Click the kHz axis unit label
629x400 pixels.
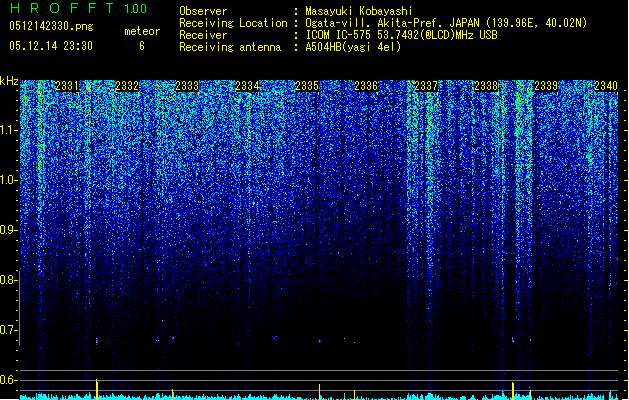[x=9, y=81]
